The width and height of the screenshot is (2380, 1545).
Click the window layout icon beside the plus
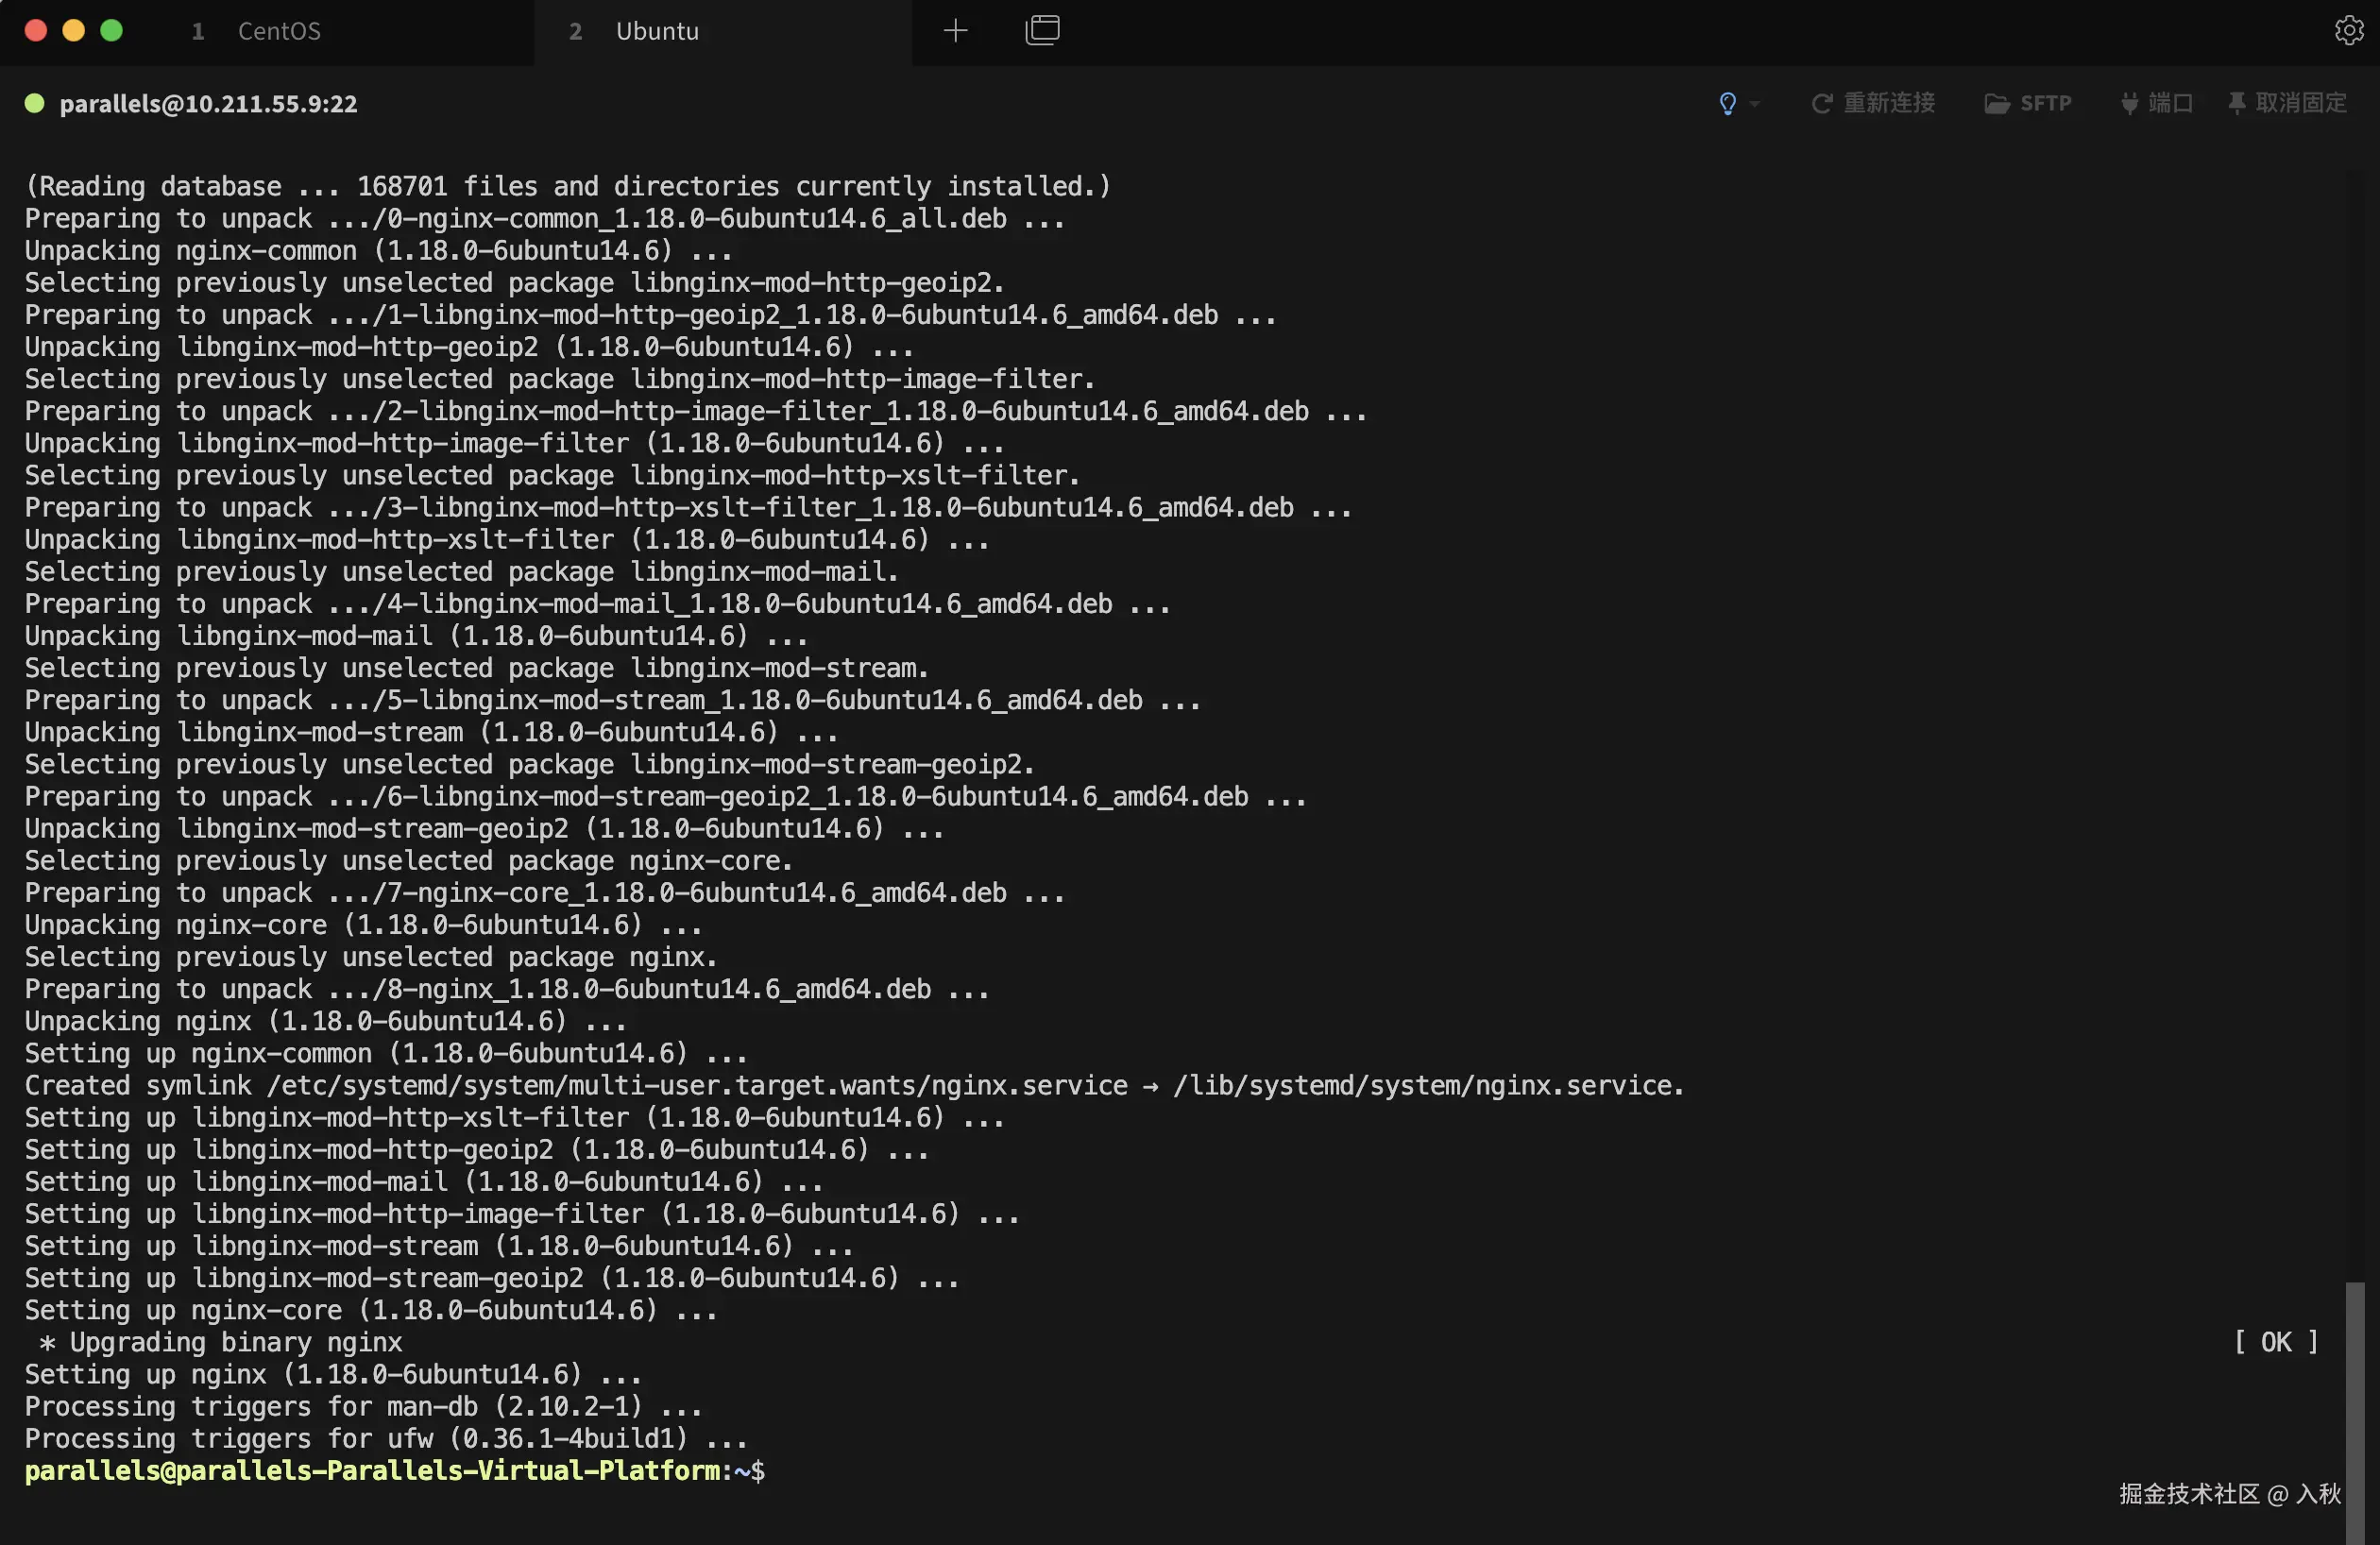pos(1042,31)
